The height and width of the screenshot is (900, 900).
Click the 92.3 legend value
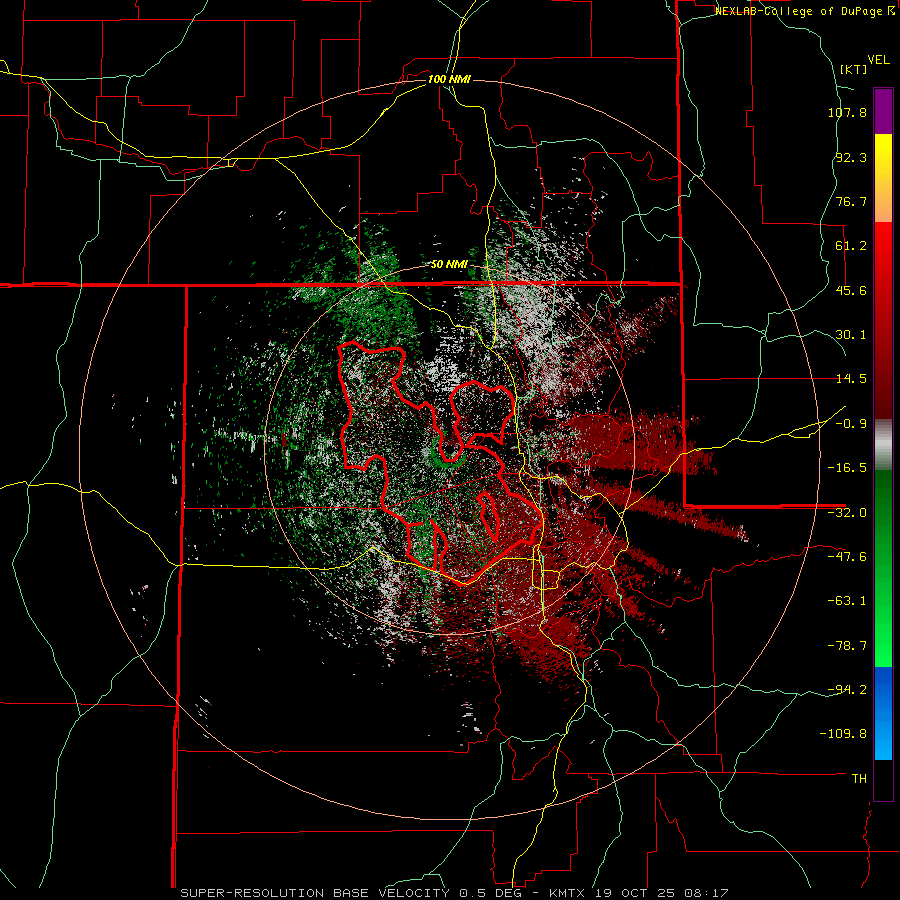click(x=851, y=157)
